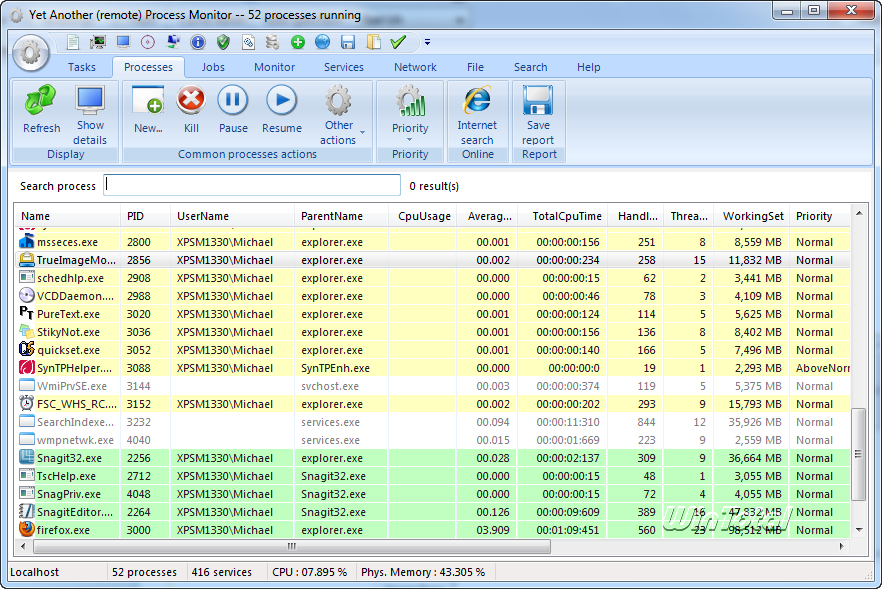This screenshot has width=882, height=589.
Task: Sort by ParentName column header
Action: [341, 216]
